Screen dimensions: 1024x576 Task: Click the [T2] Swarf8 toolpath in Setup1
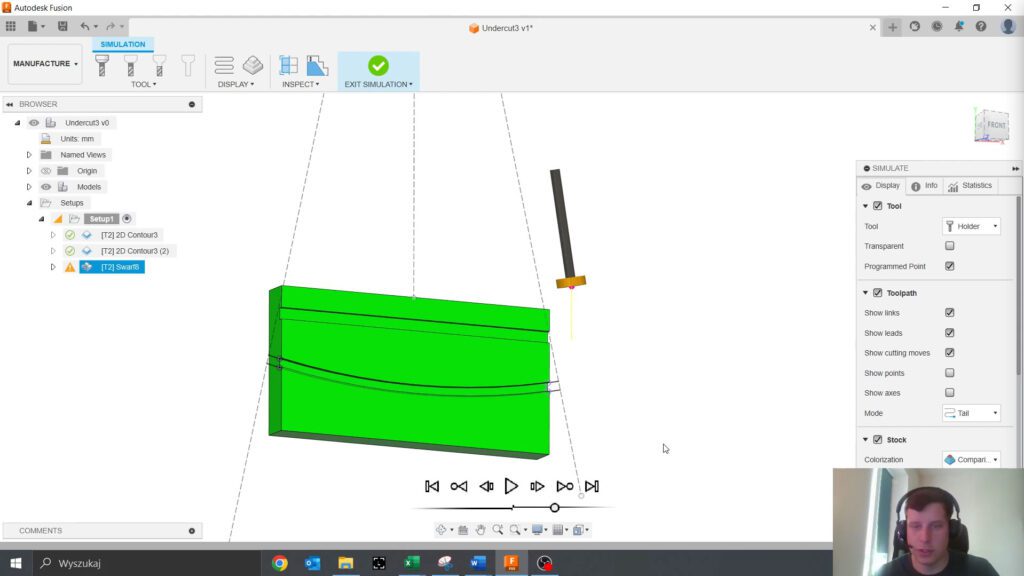[x=118, y=266]
